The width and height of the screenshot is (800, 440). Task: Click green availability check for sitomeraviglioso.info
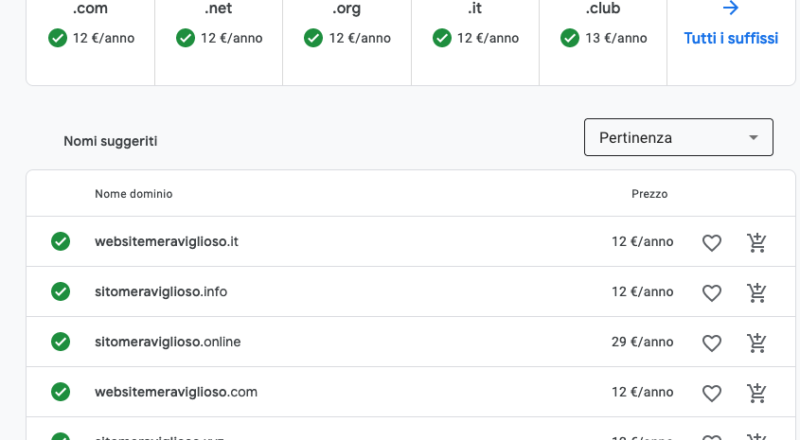click(x=61, y=292)
